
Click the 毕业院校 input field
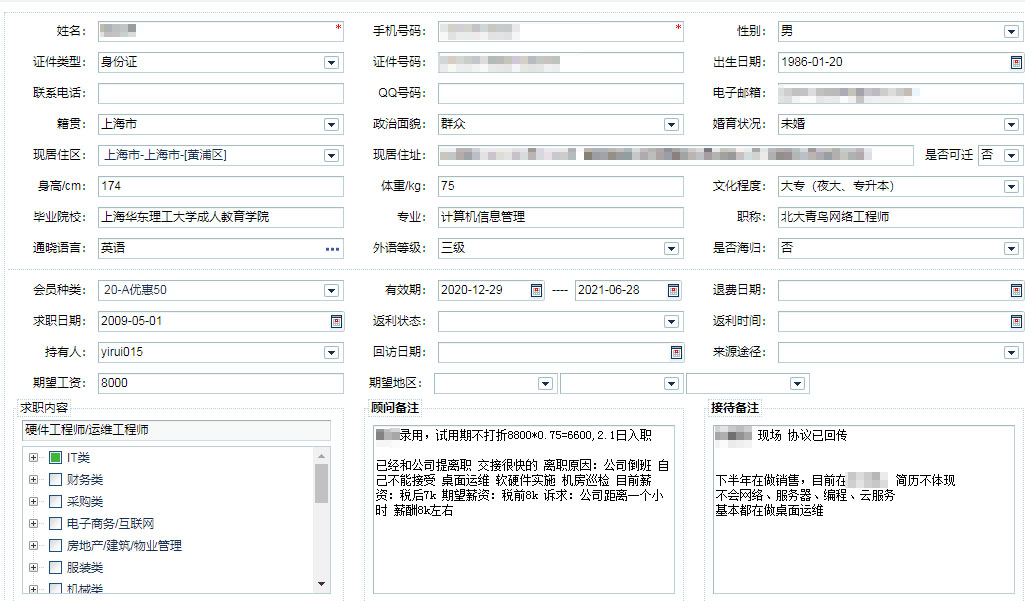coord(221,217)
